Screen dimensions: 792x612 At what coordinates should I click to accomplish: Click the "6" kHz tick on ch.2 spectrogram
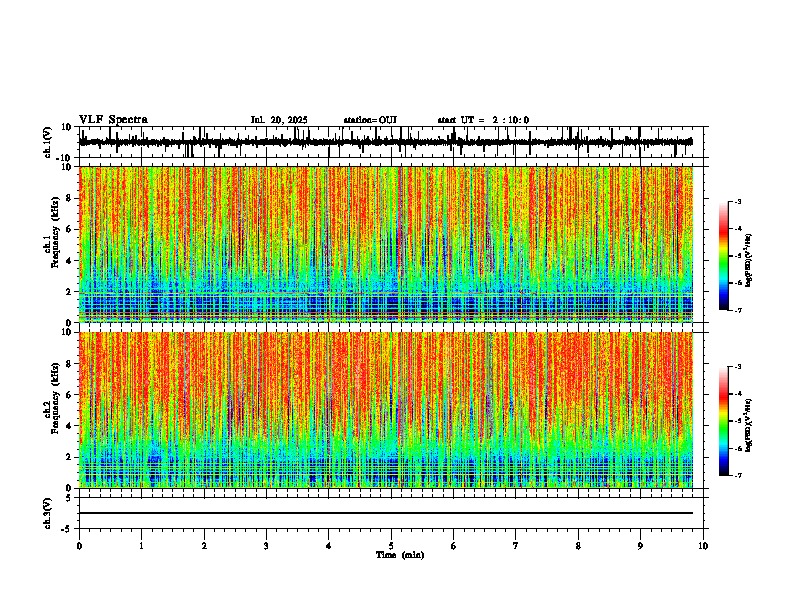pyautogui.click(x=69, y=395)
